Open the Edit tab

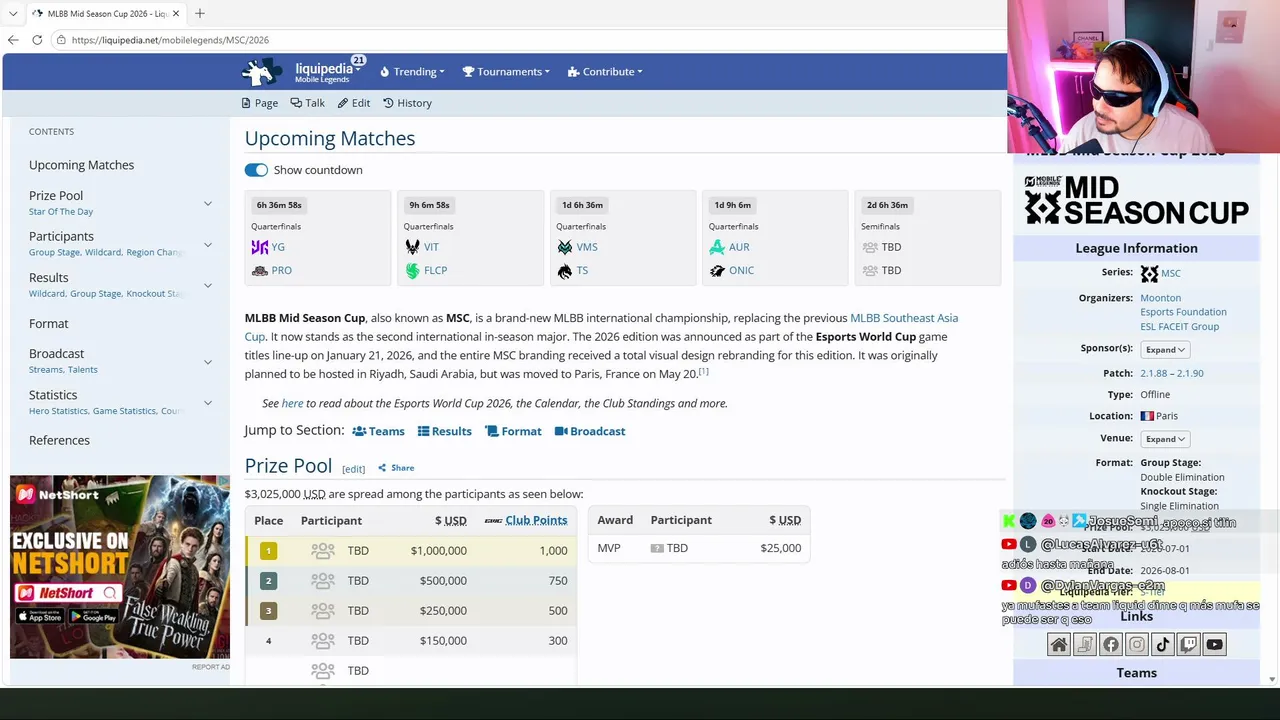[x=354, y=103]
